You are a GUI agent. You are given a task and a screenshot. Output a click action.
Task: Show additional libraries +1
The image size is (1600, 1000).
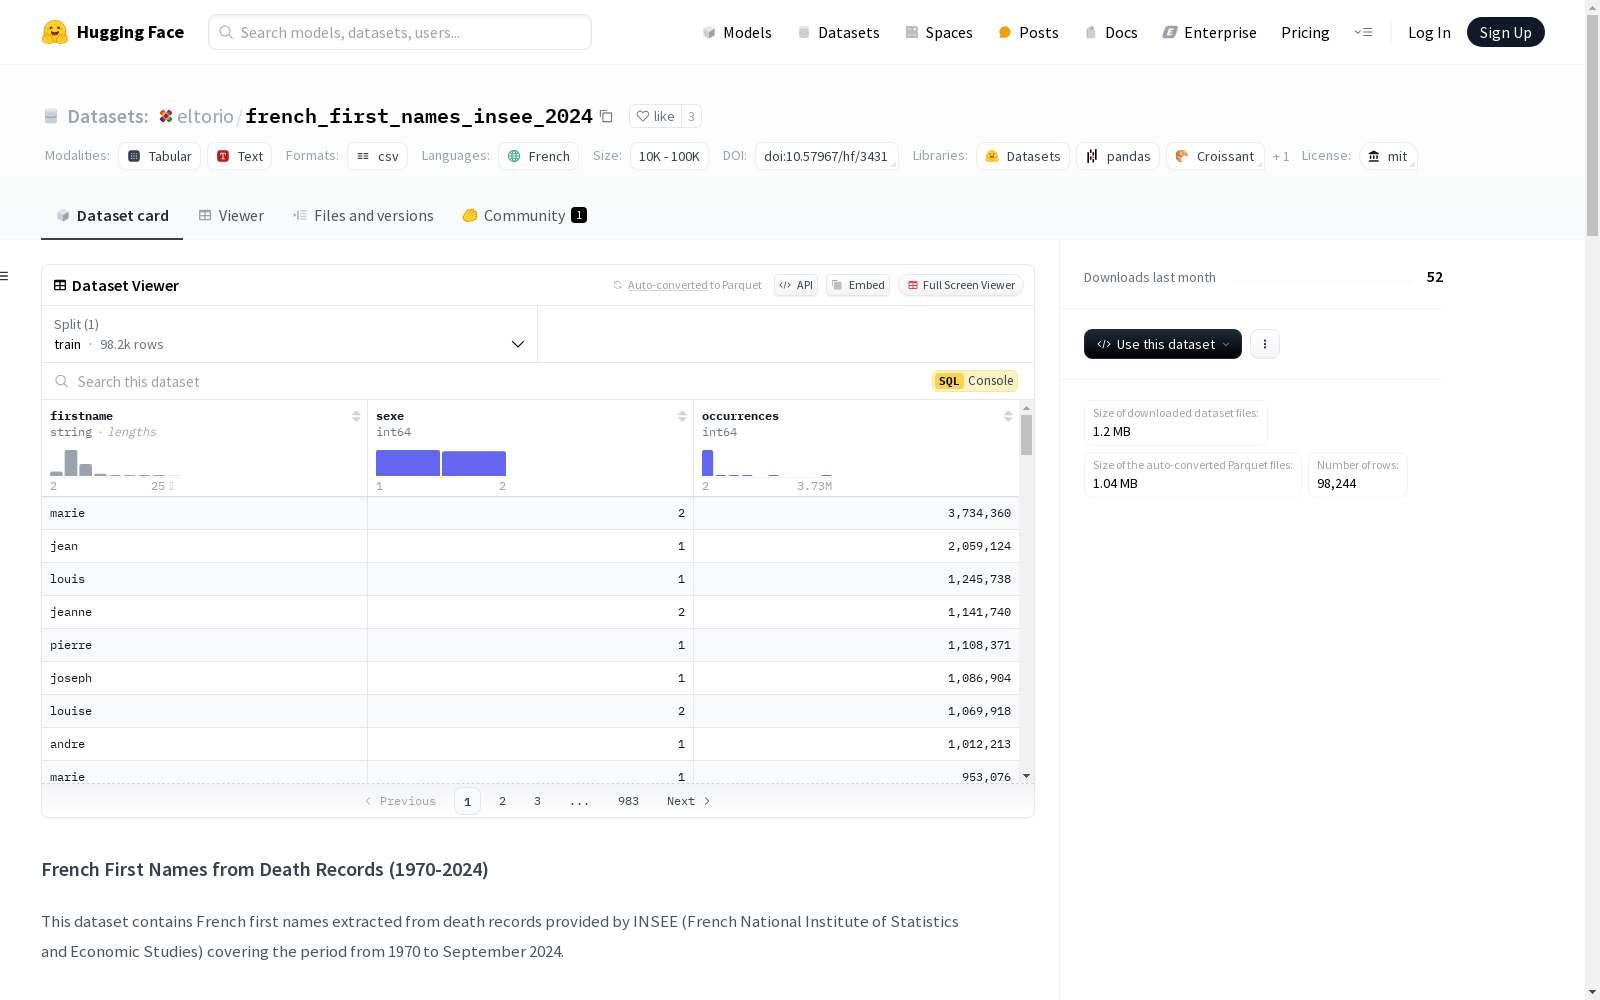(1281, 157)
